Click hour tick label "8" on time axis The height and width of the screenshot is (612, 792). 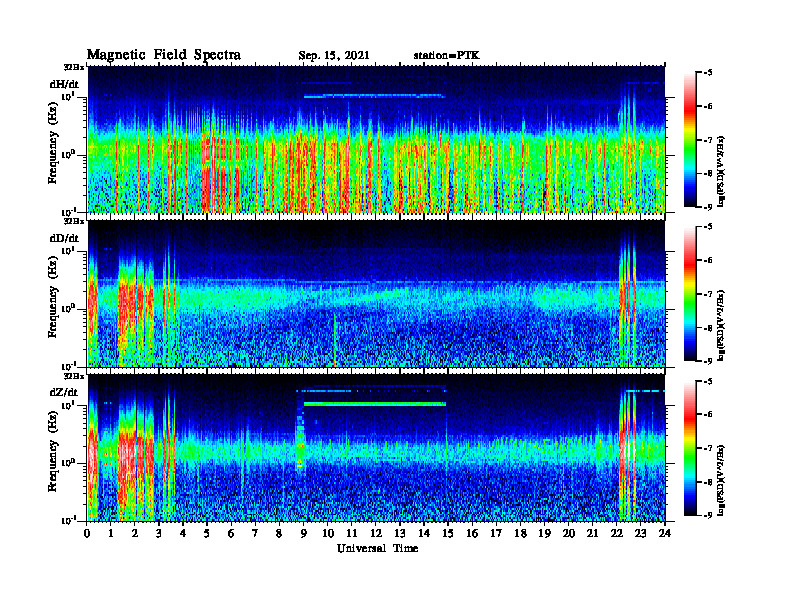[279, 534]
